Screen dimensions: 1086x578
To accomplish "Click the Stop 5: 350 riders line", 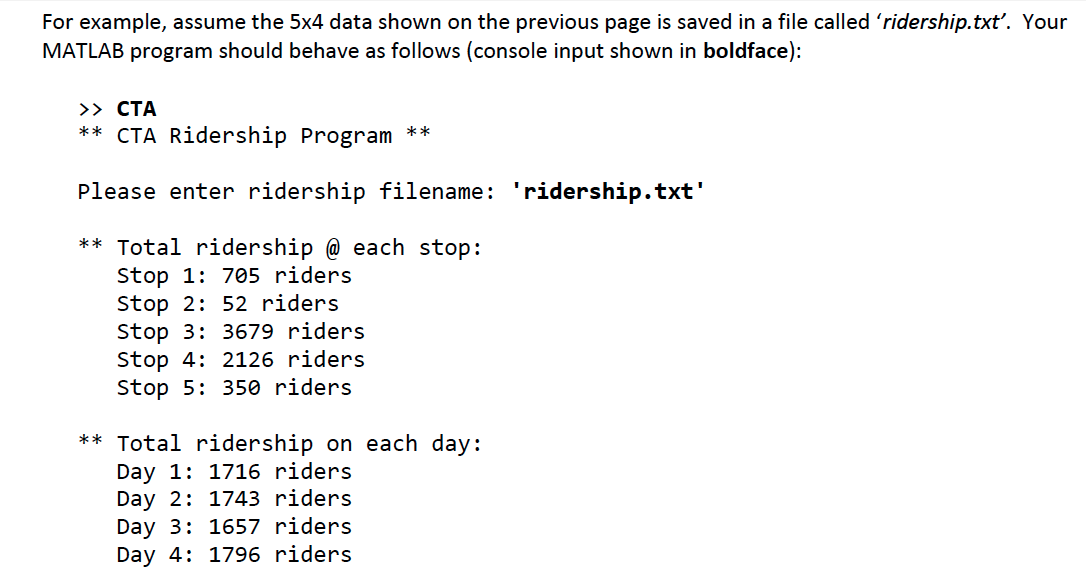I will (x=234, y=388).
